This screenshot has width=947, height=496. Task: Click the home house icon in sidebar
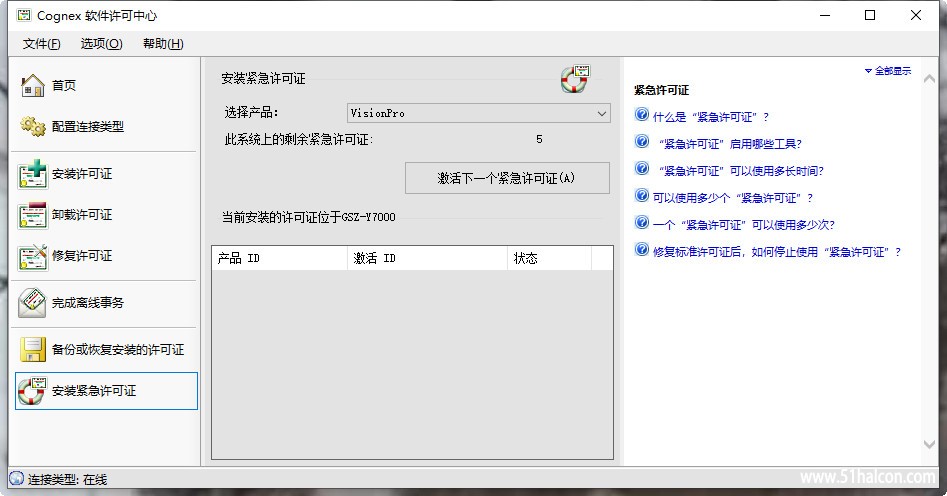coord(33,85)
